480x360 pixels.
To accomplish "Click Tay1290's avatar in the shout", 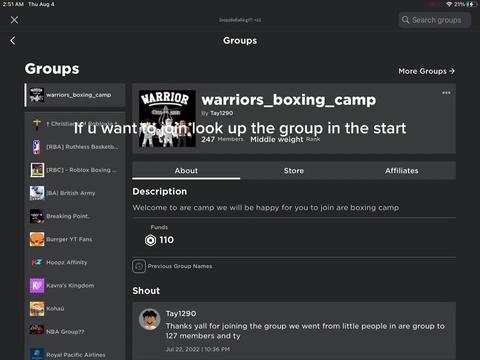I will coord(150,319).
